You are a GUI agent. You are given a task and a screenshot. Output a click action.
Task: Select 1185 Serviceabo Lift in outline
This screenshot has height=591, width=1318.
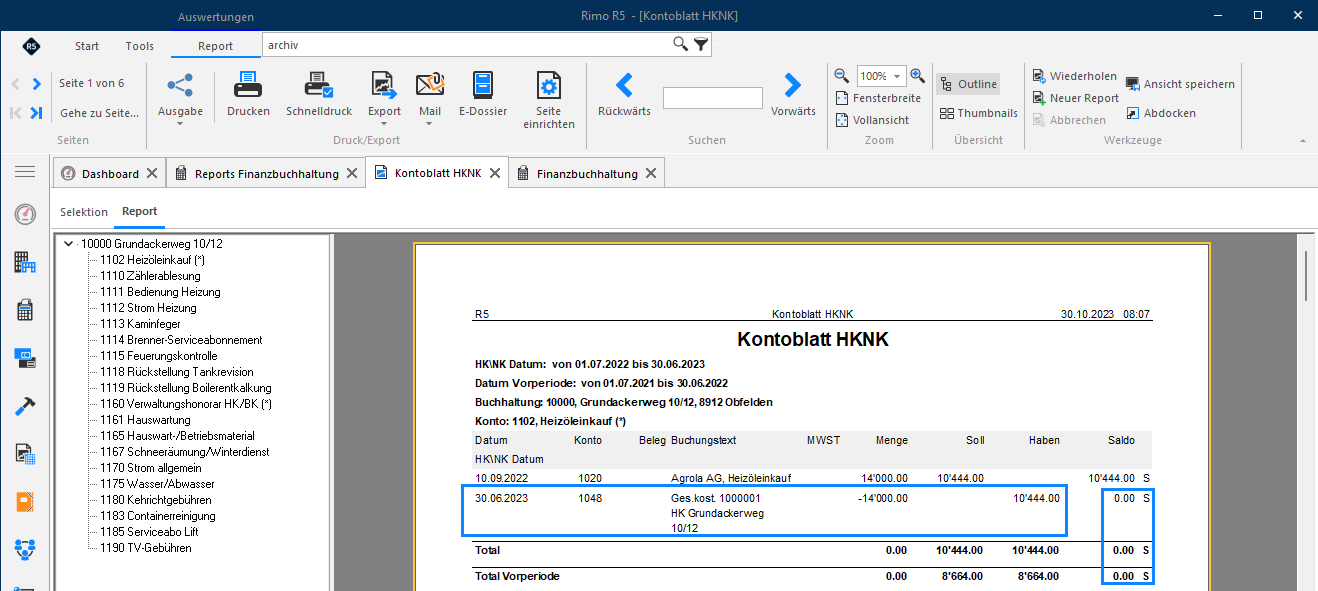point(150,532)
